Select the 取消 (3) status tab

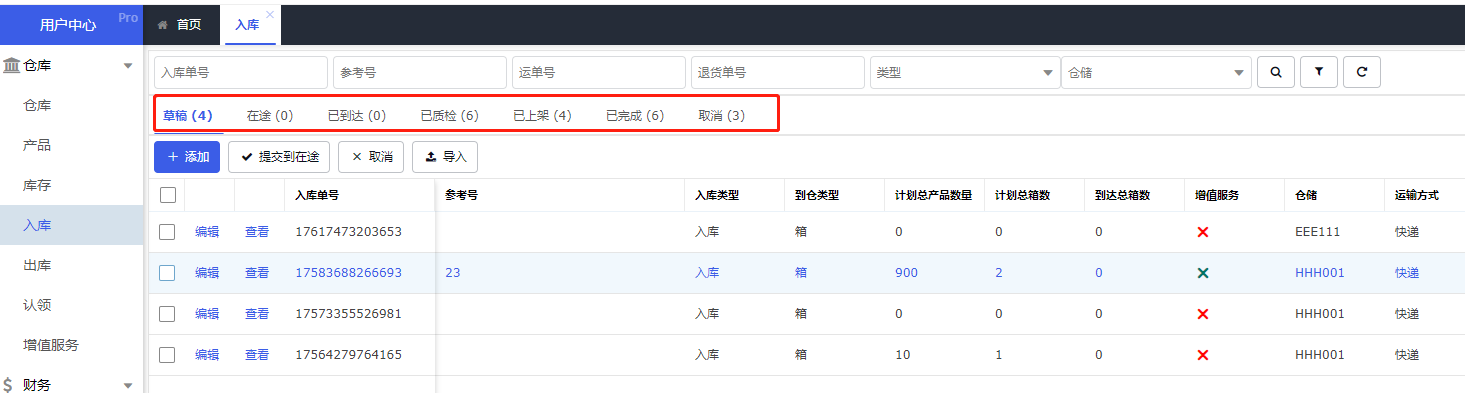coord(722,116)
